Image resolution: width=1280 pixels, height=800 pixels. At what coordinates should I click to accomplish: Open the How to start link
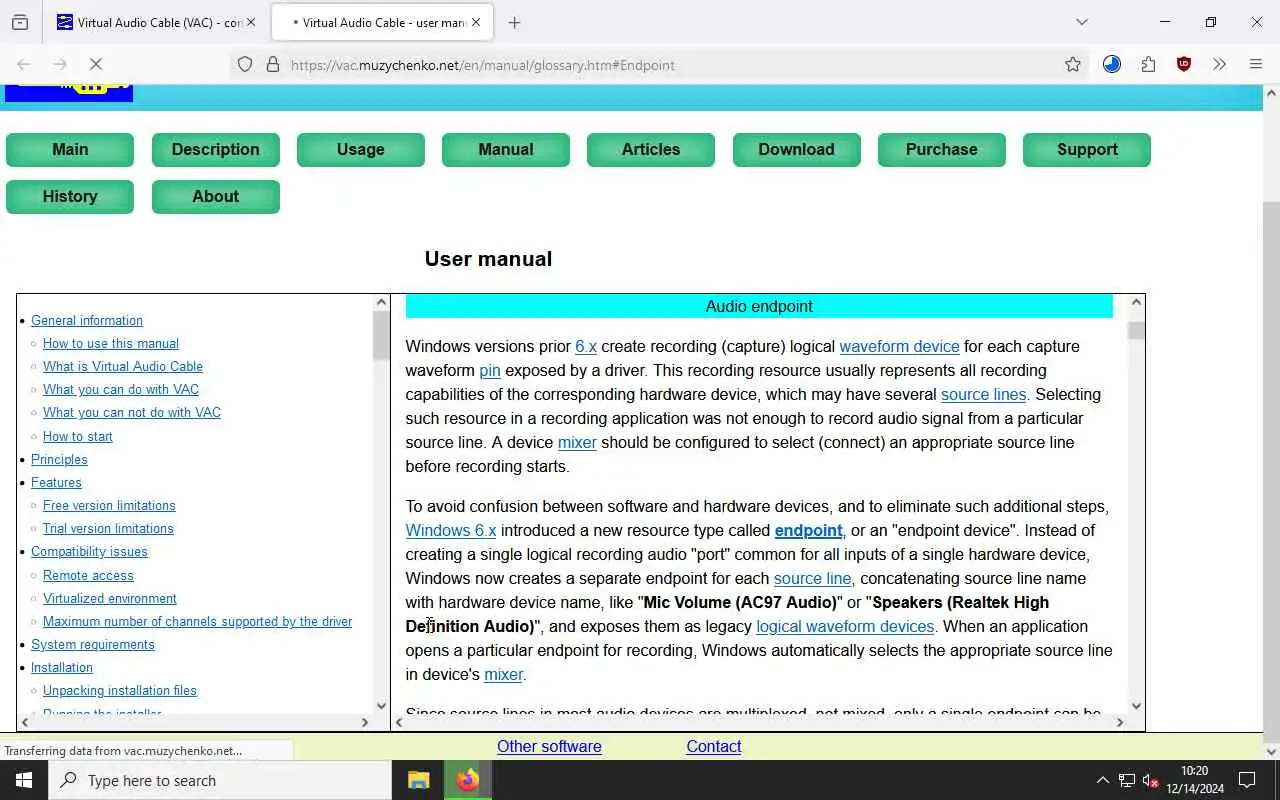78,436
